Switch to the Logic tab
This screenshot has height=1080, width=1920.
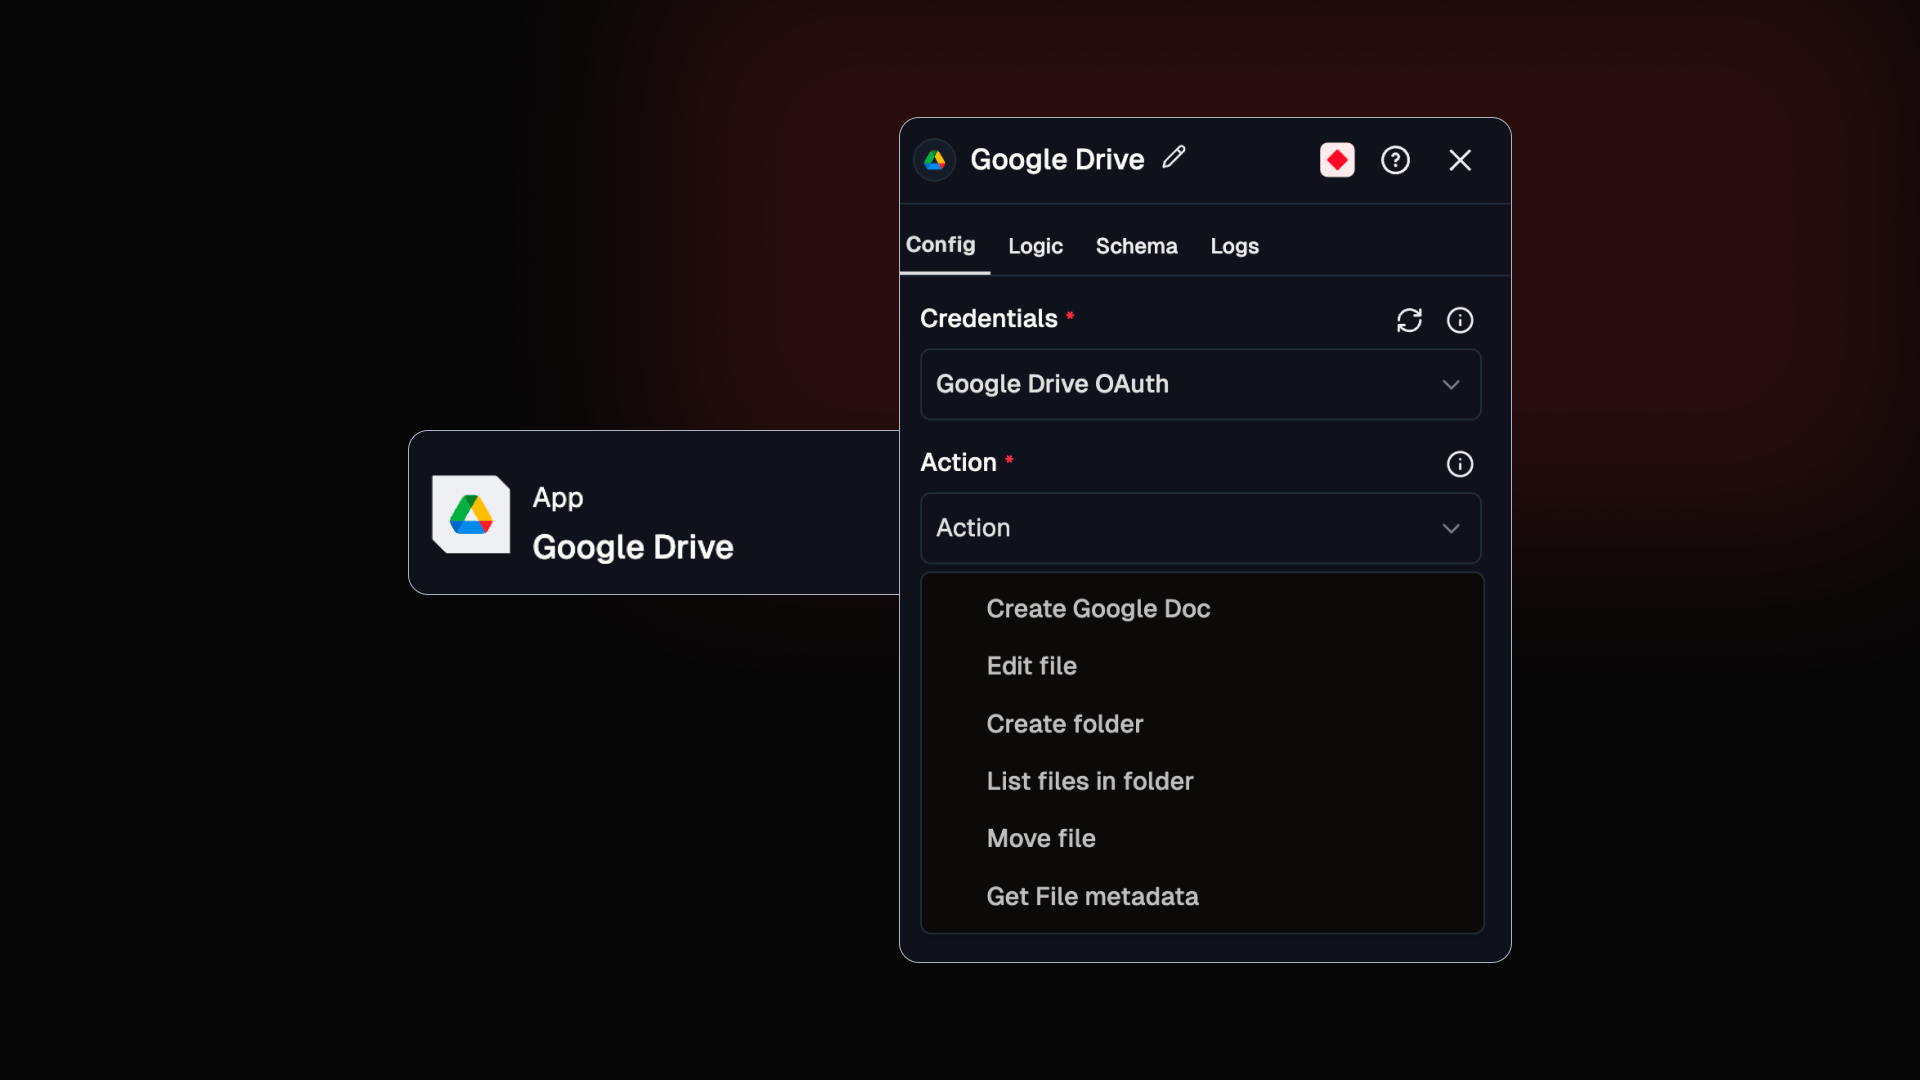tap(1035, 246)
